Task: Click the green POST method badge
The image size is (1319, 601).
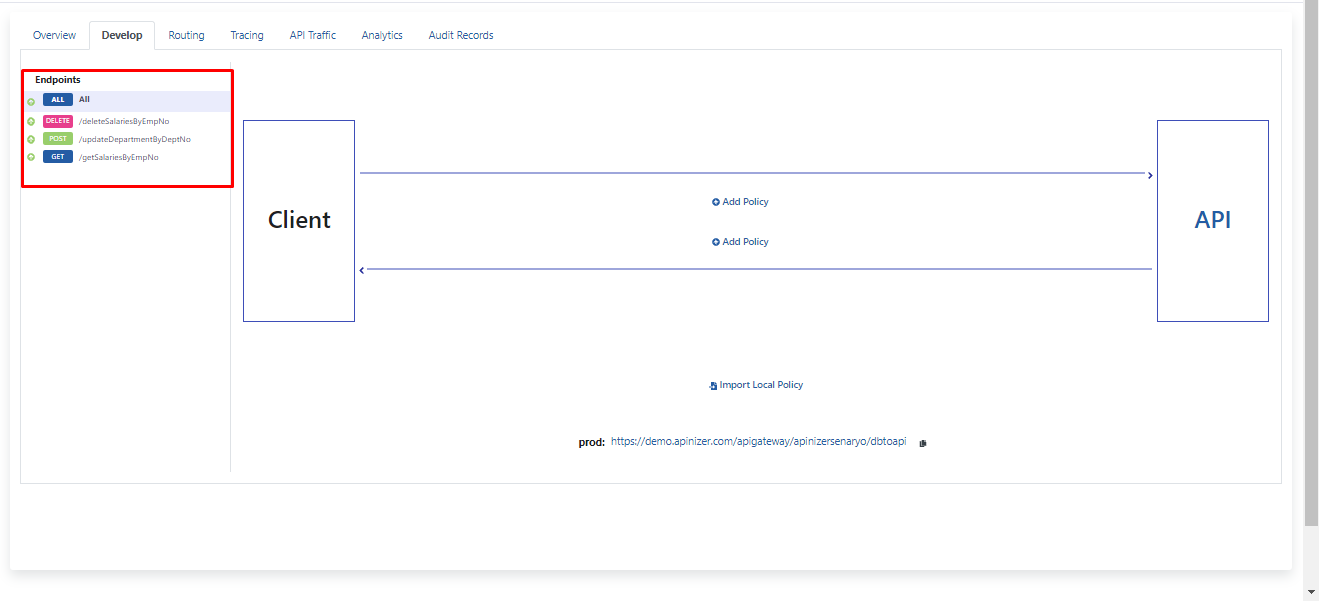Action: (58, 139)
